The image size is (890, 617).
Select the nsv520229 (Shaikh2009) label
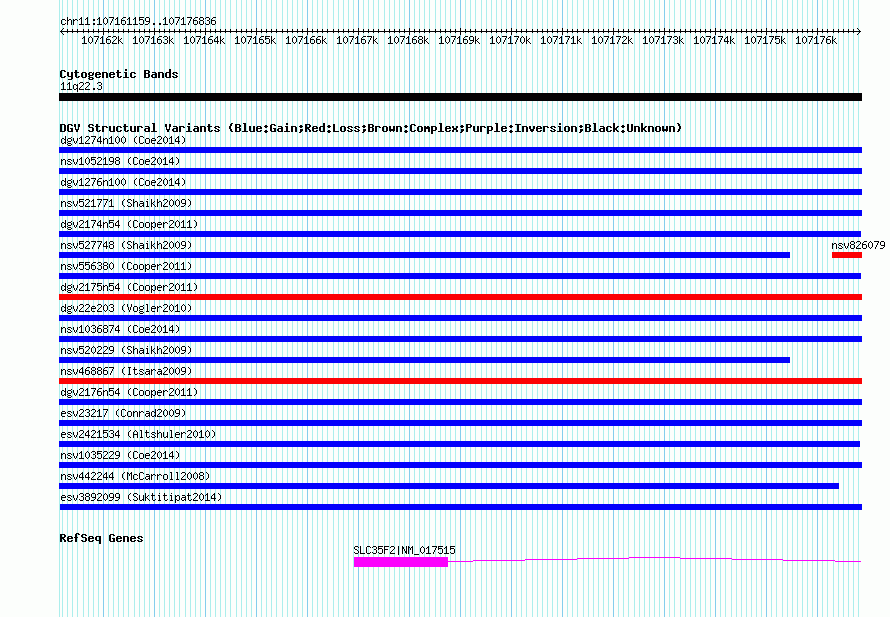tap(126, 350)
